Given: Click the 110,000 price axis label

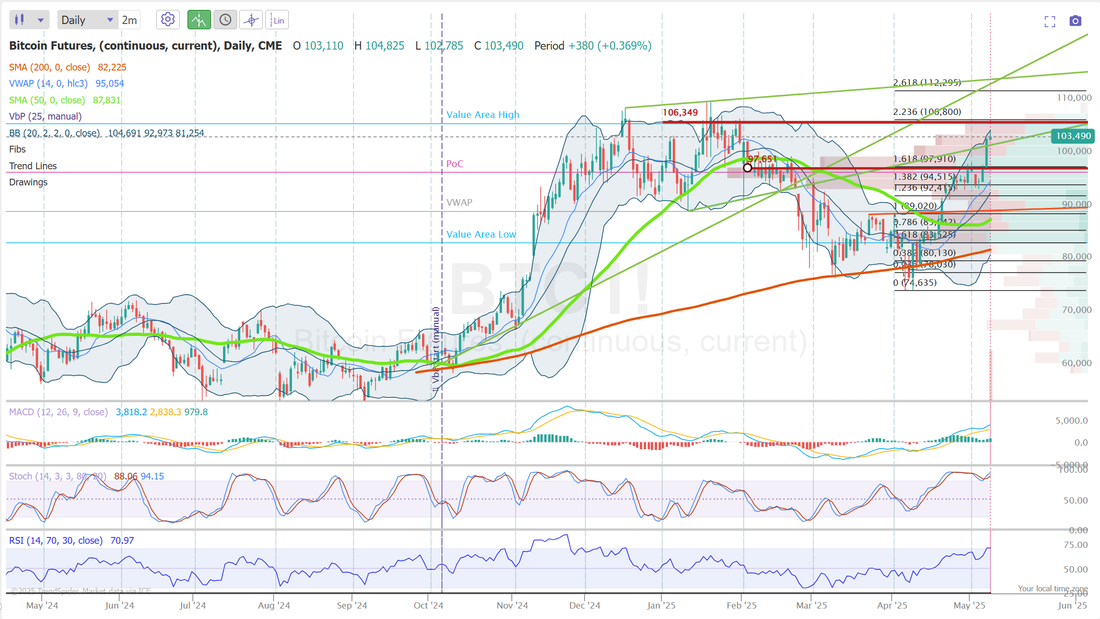Looking at the screenshot, I should pyautogui.click(x=1074, y=98).
